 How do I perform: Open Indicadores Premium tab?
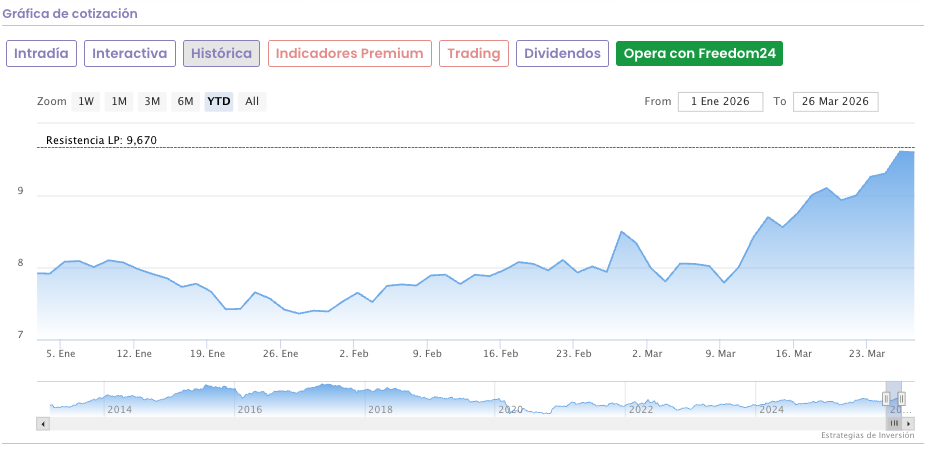click(x=349, y=53)
